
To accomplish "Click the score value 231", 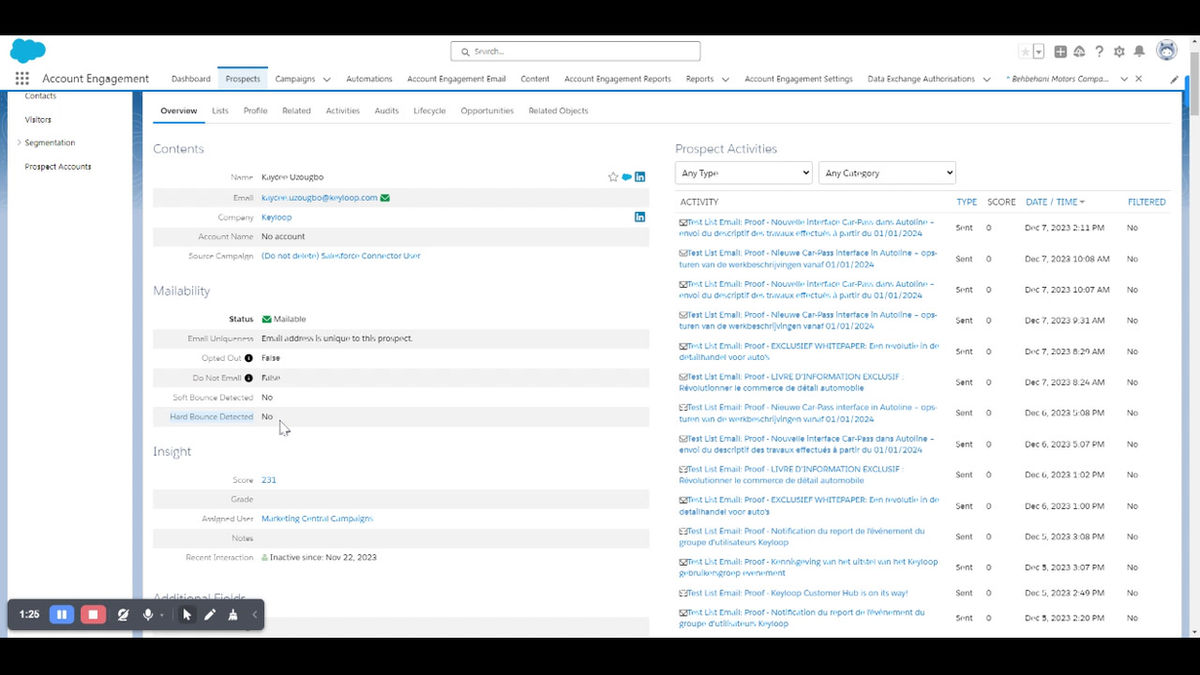I will pos(269,480).
